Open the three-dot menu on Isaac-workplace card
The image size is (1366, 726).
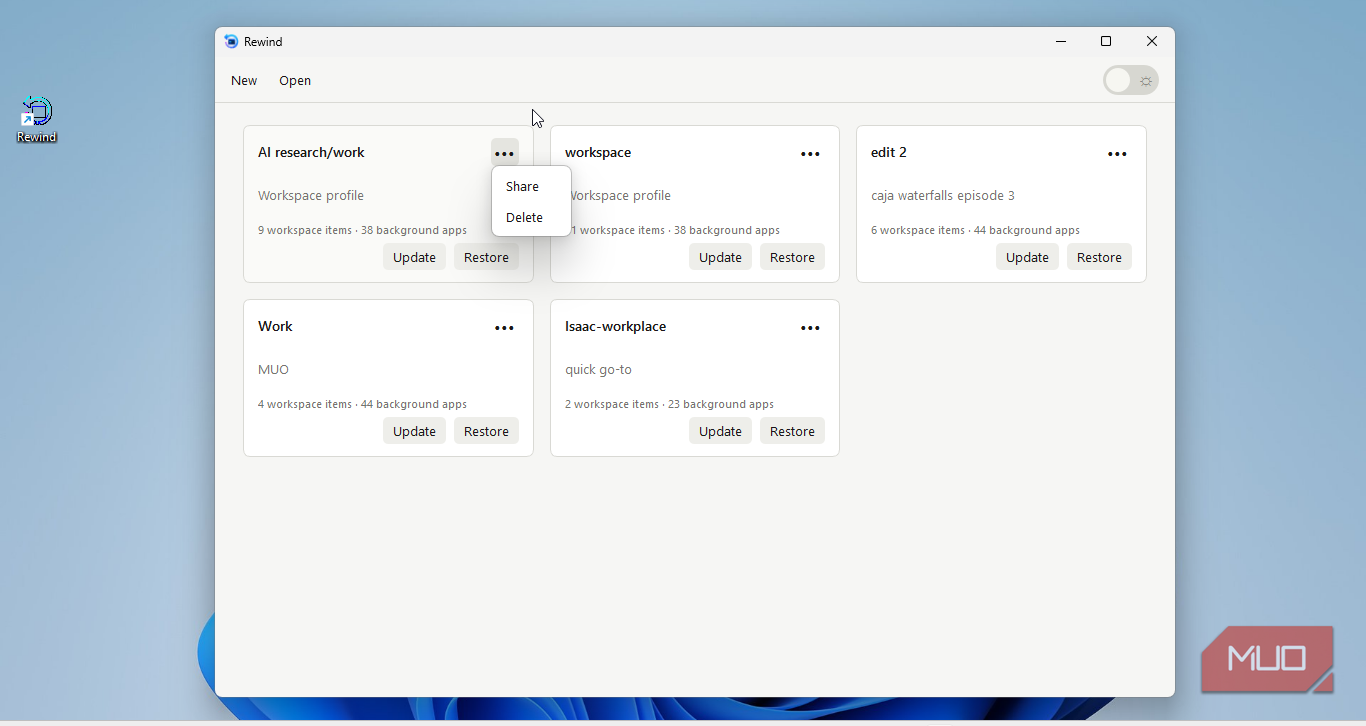pyautogui.click(x=810, y=327)
